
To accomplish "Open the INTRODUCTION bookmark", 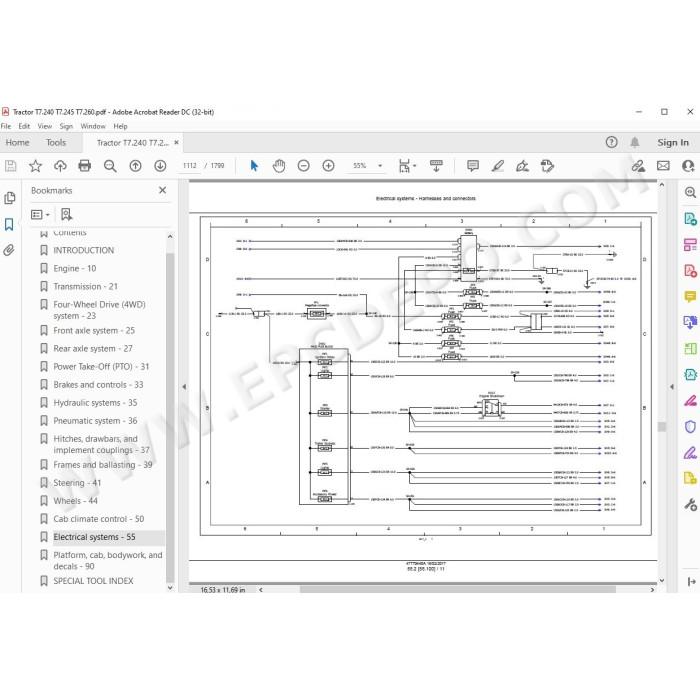I will click(83, 250).
